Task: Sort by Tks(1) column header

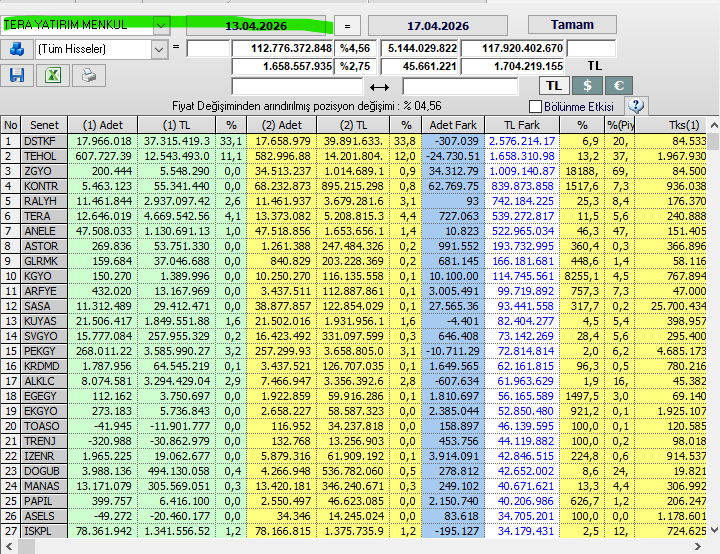Action: pos(671,125)
